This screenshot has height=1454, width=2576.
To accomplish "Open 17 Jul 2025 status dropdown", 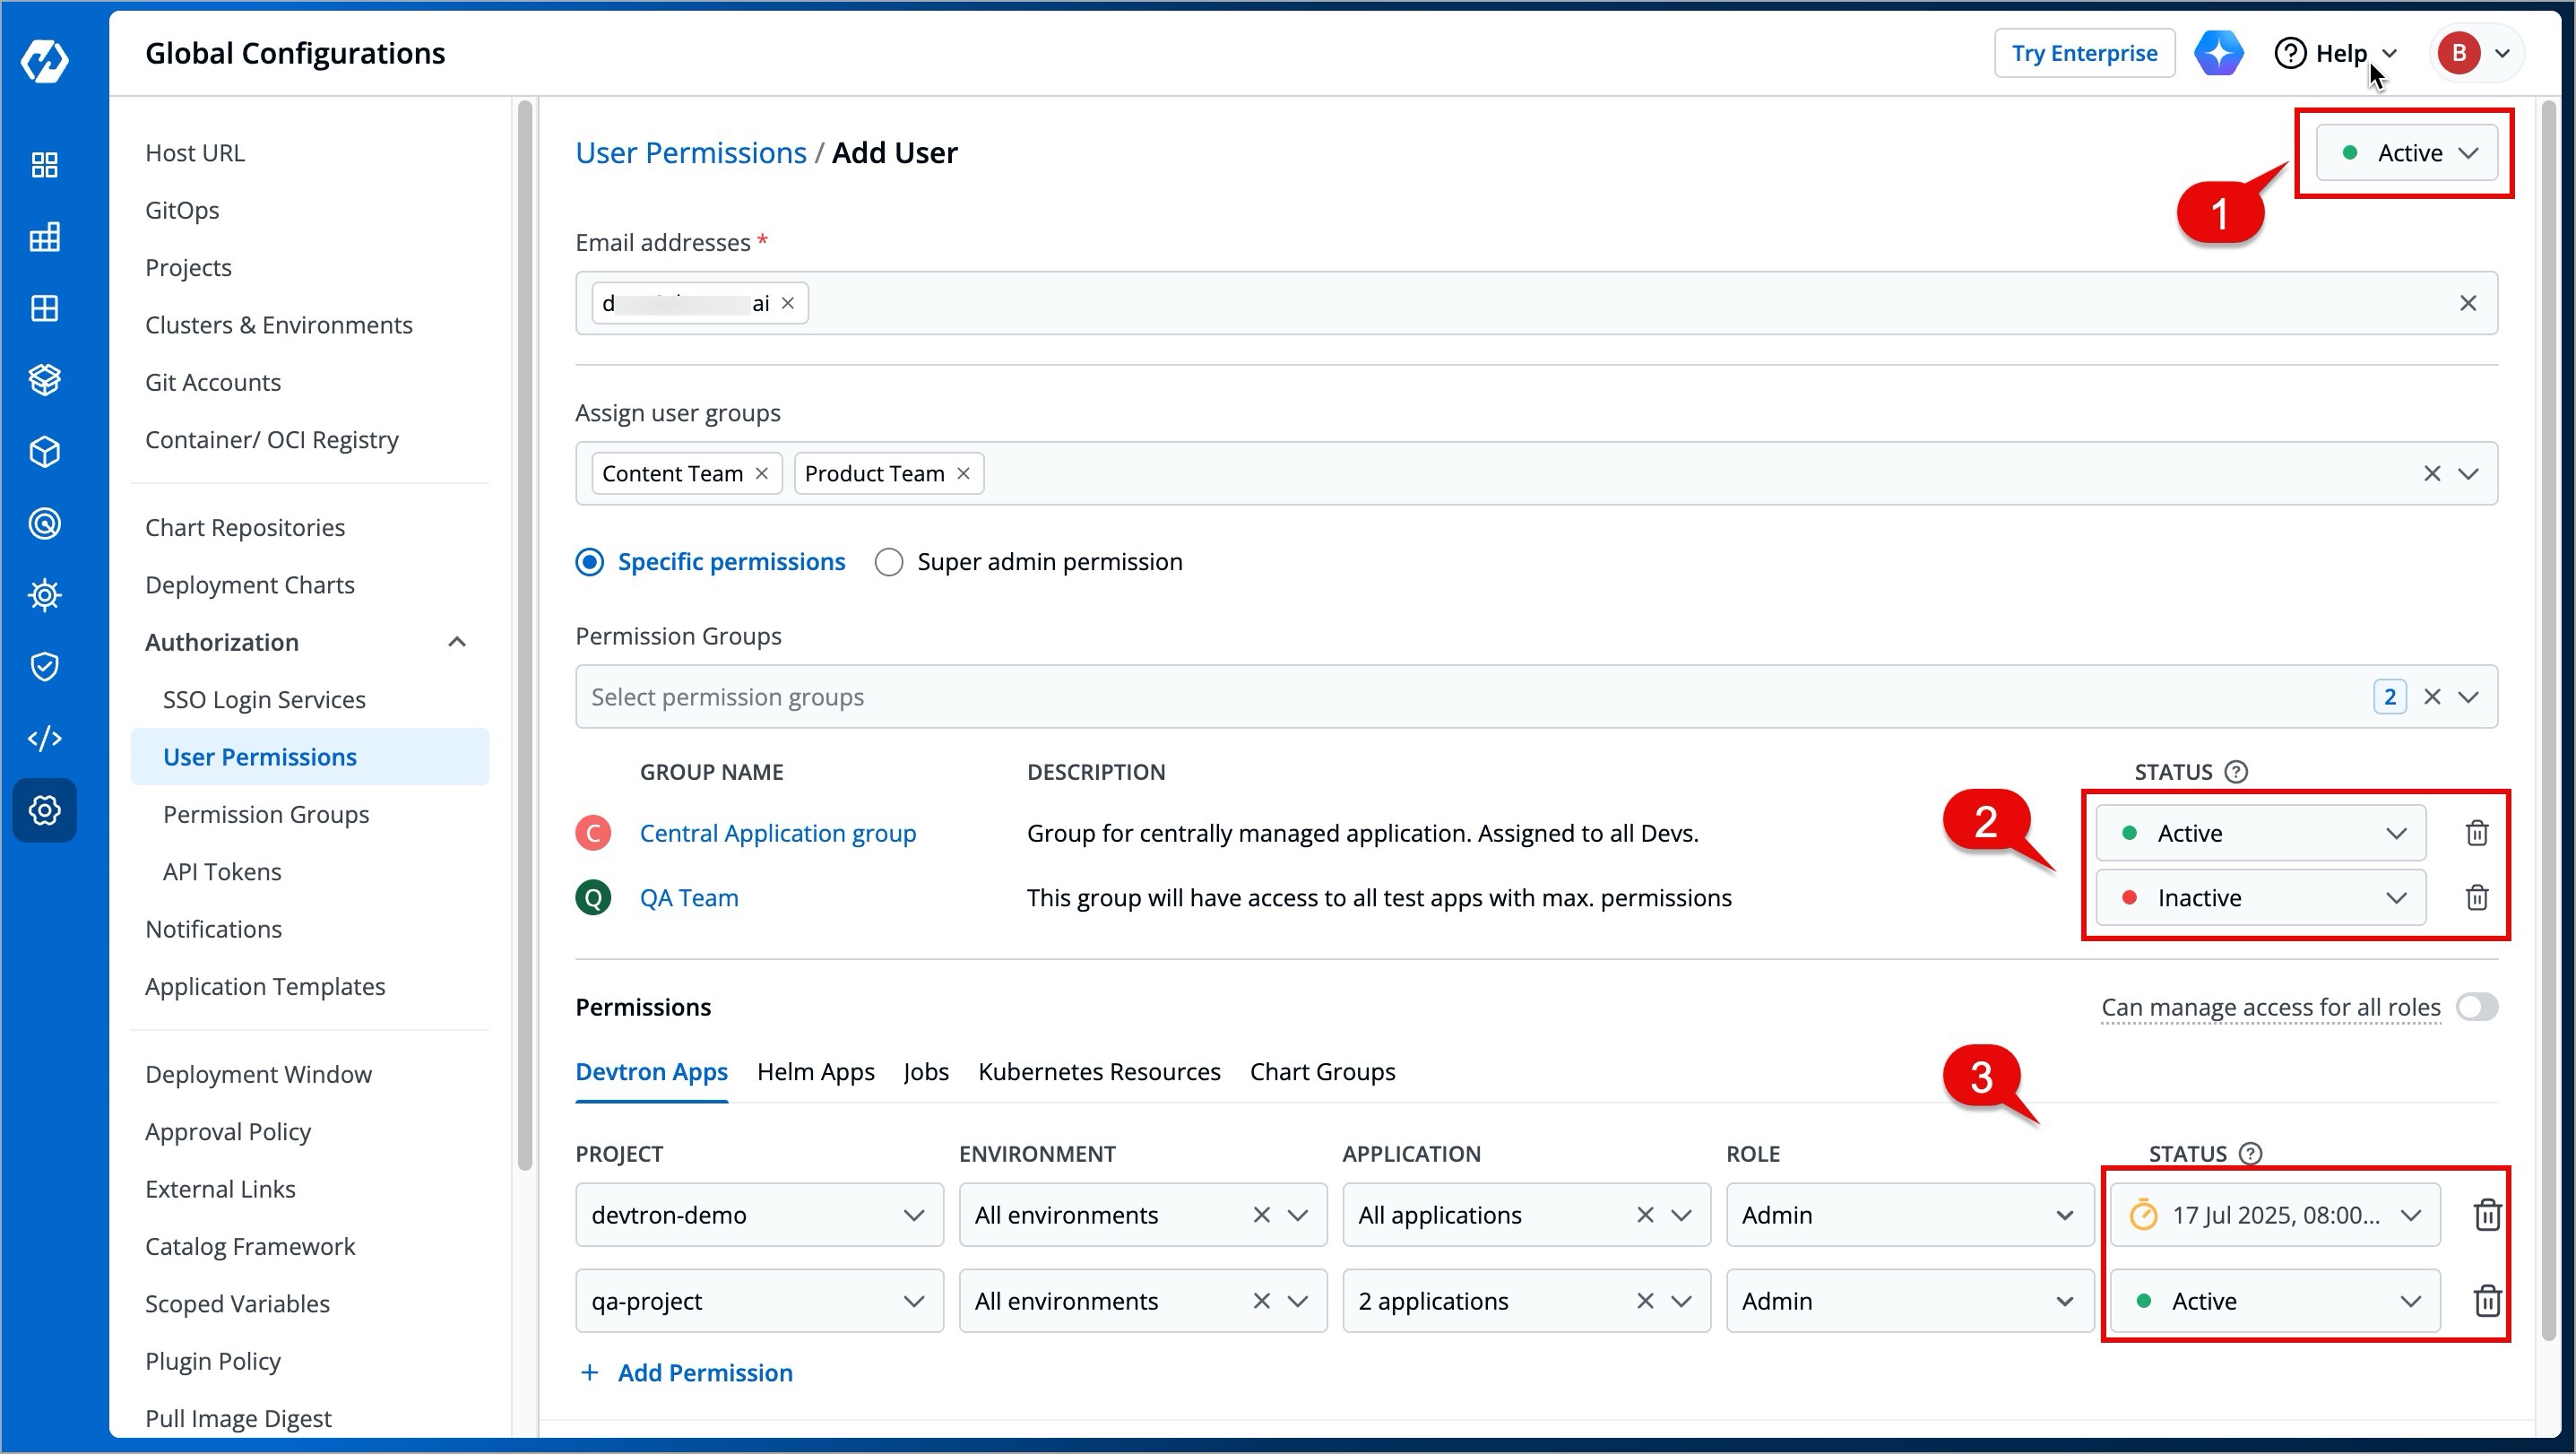I will tap(2275, 1215).
